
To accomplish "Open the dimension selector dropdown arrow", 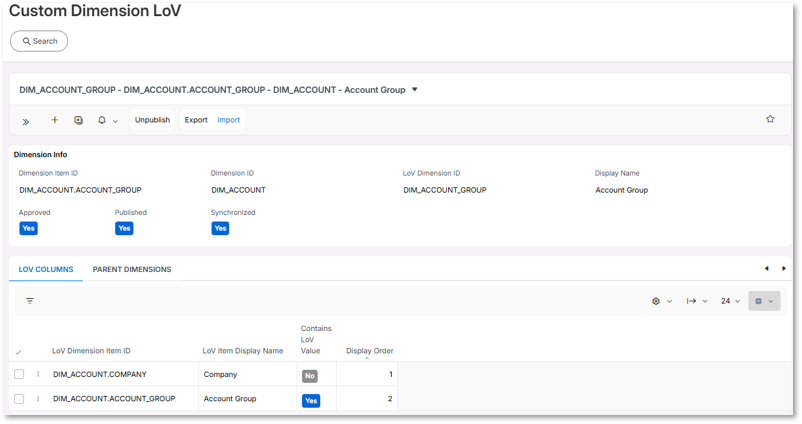I will 415,90.
